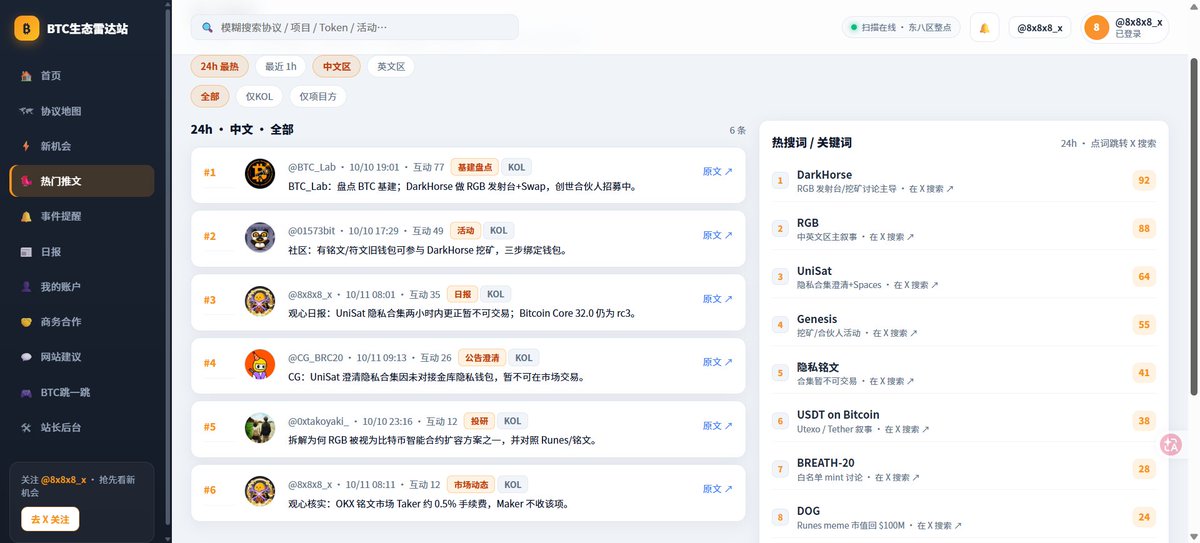Open 我的账户 in sidebar
Viewport: 1200px width, 543px height.
click(81, 287)
